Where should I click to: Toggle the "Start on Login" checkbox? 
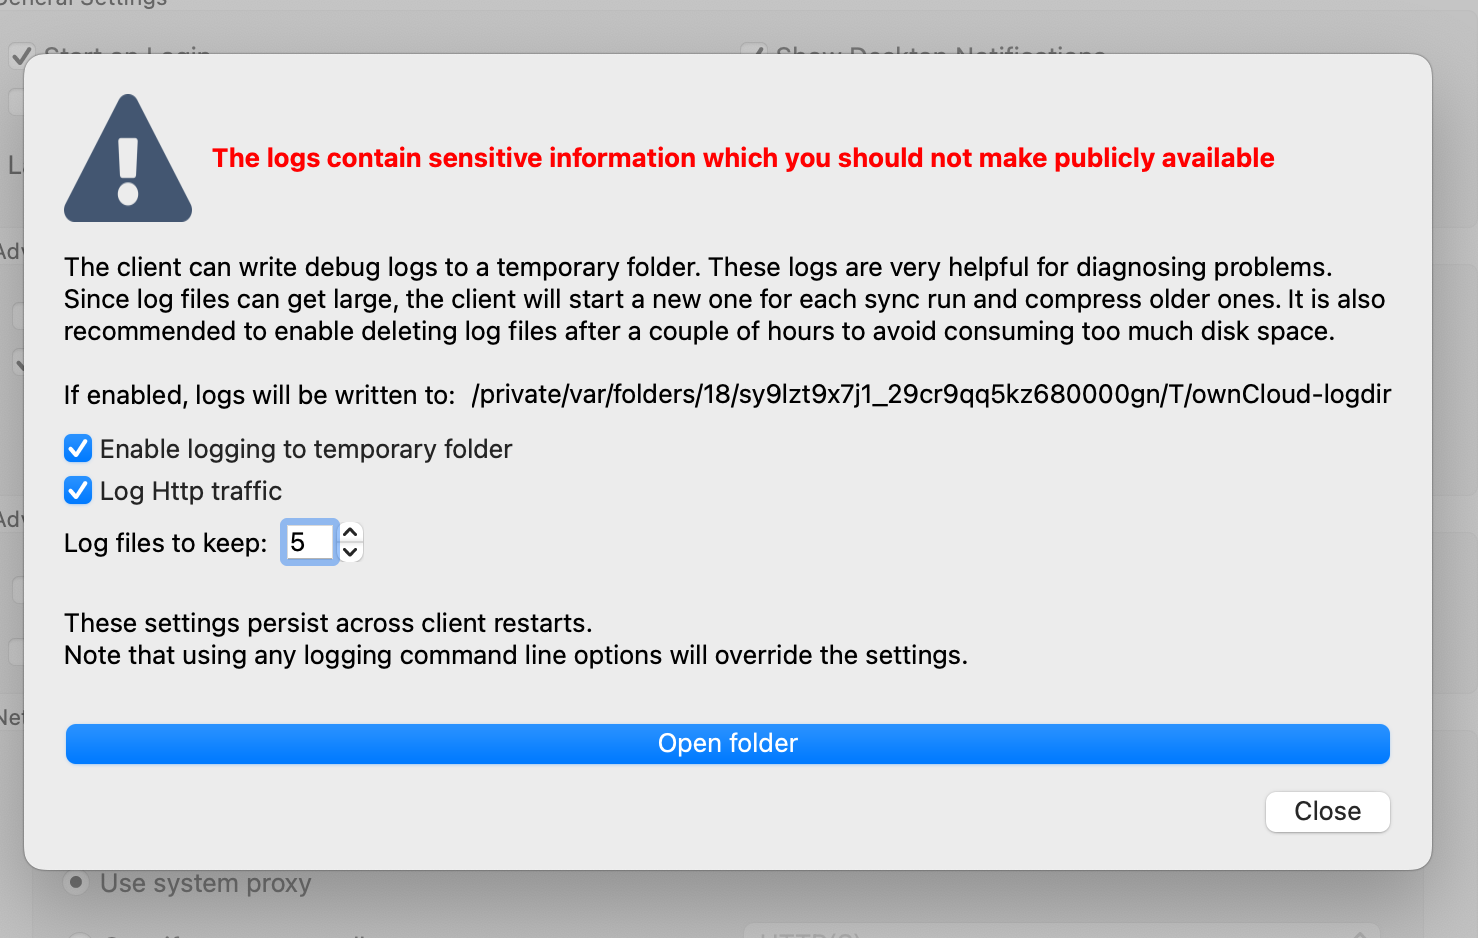pyautogui.click(x=22, y=56)
